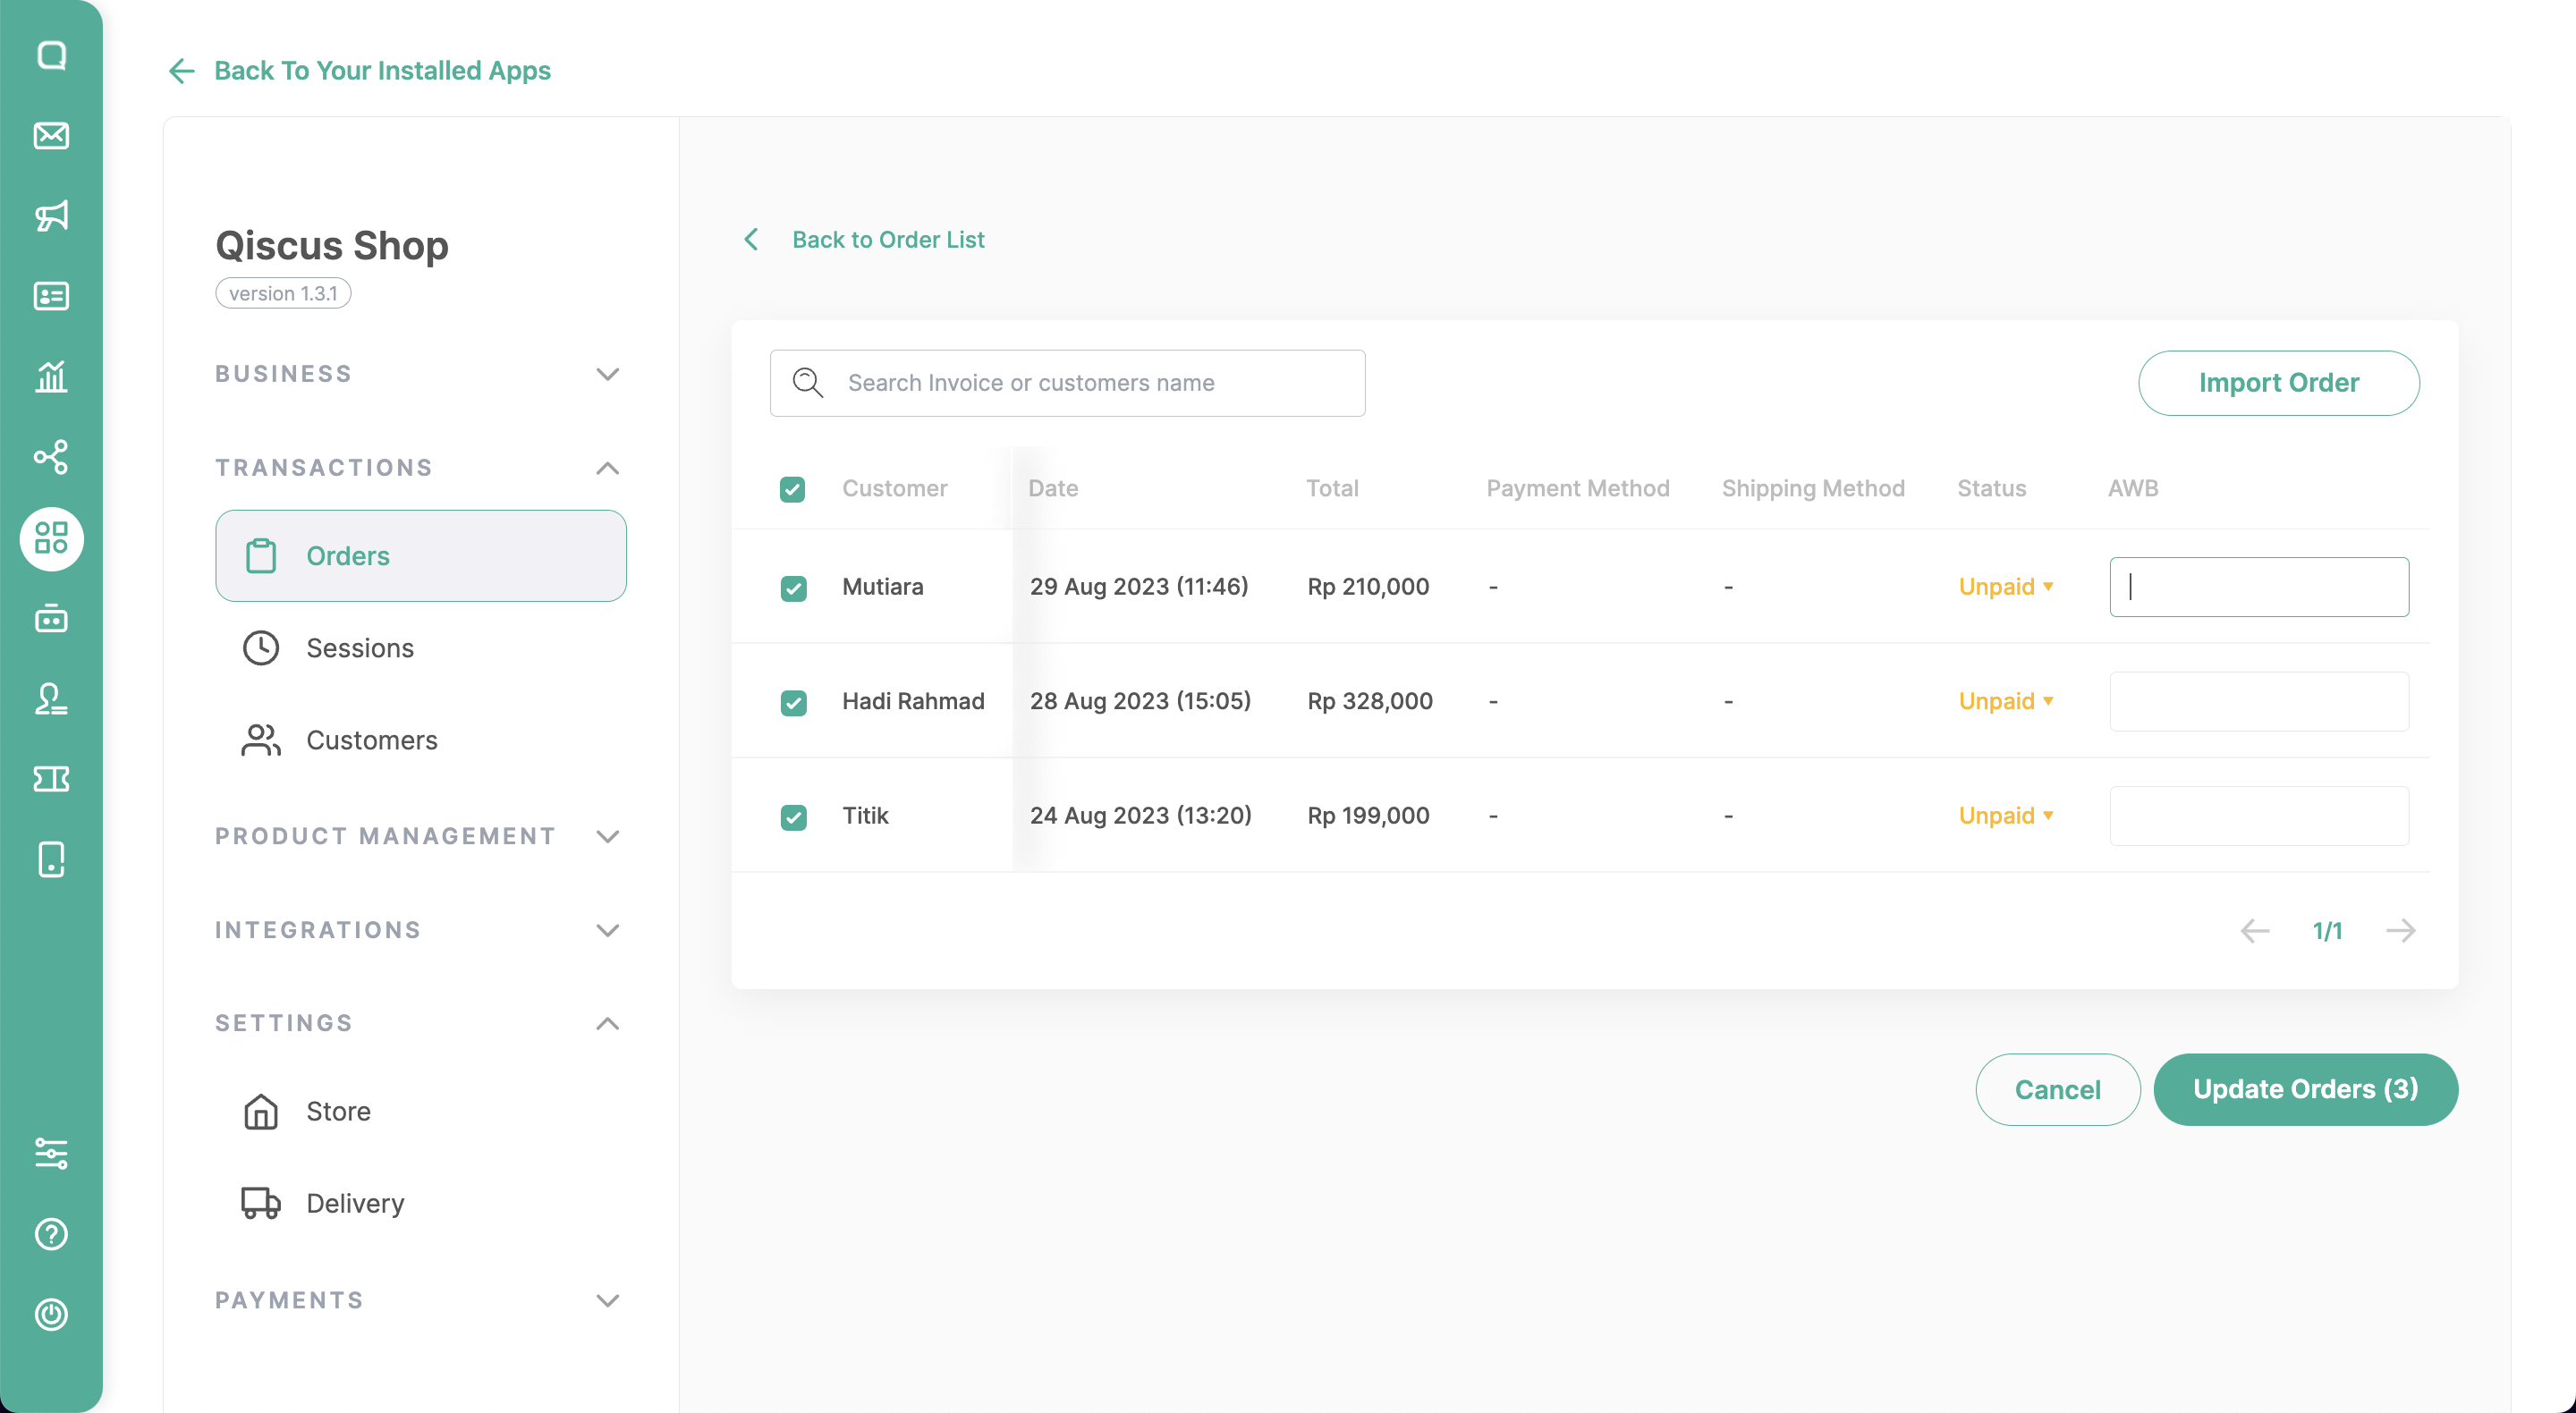
Task: Open the Sessions menu item
Action: [x=359, y=648]
